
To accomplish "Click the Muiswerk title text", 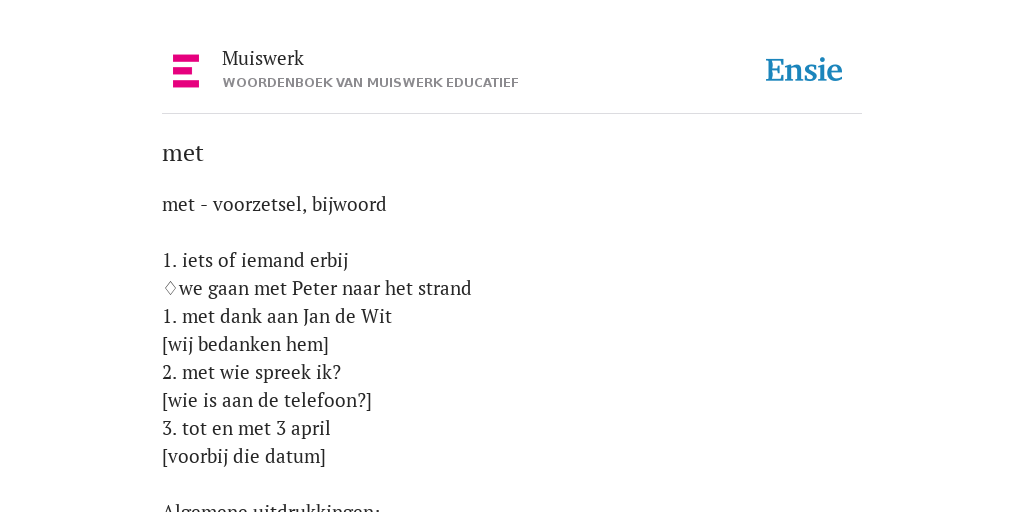I will point(263,58).
